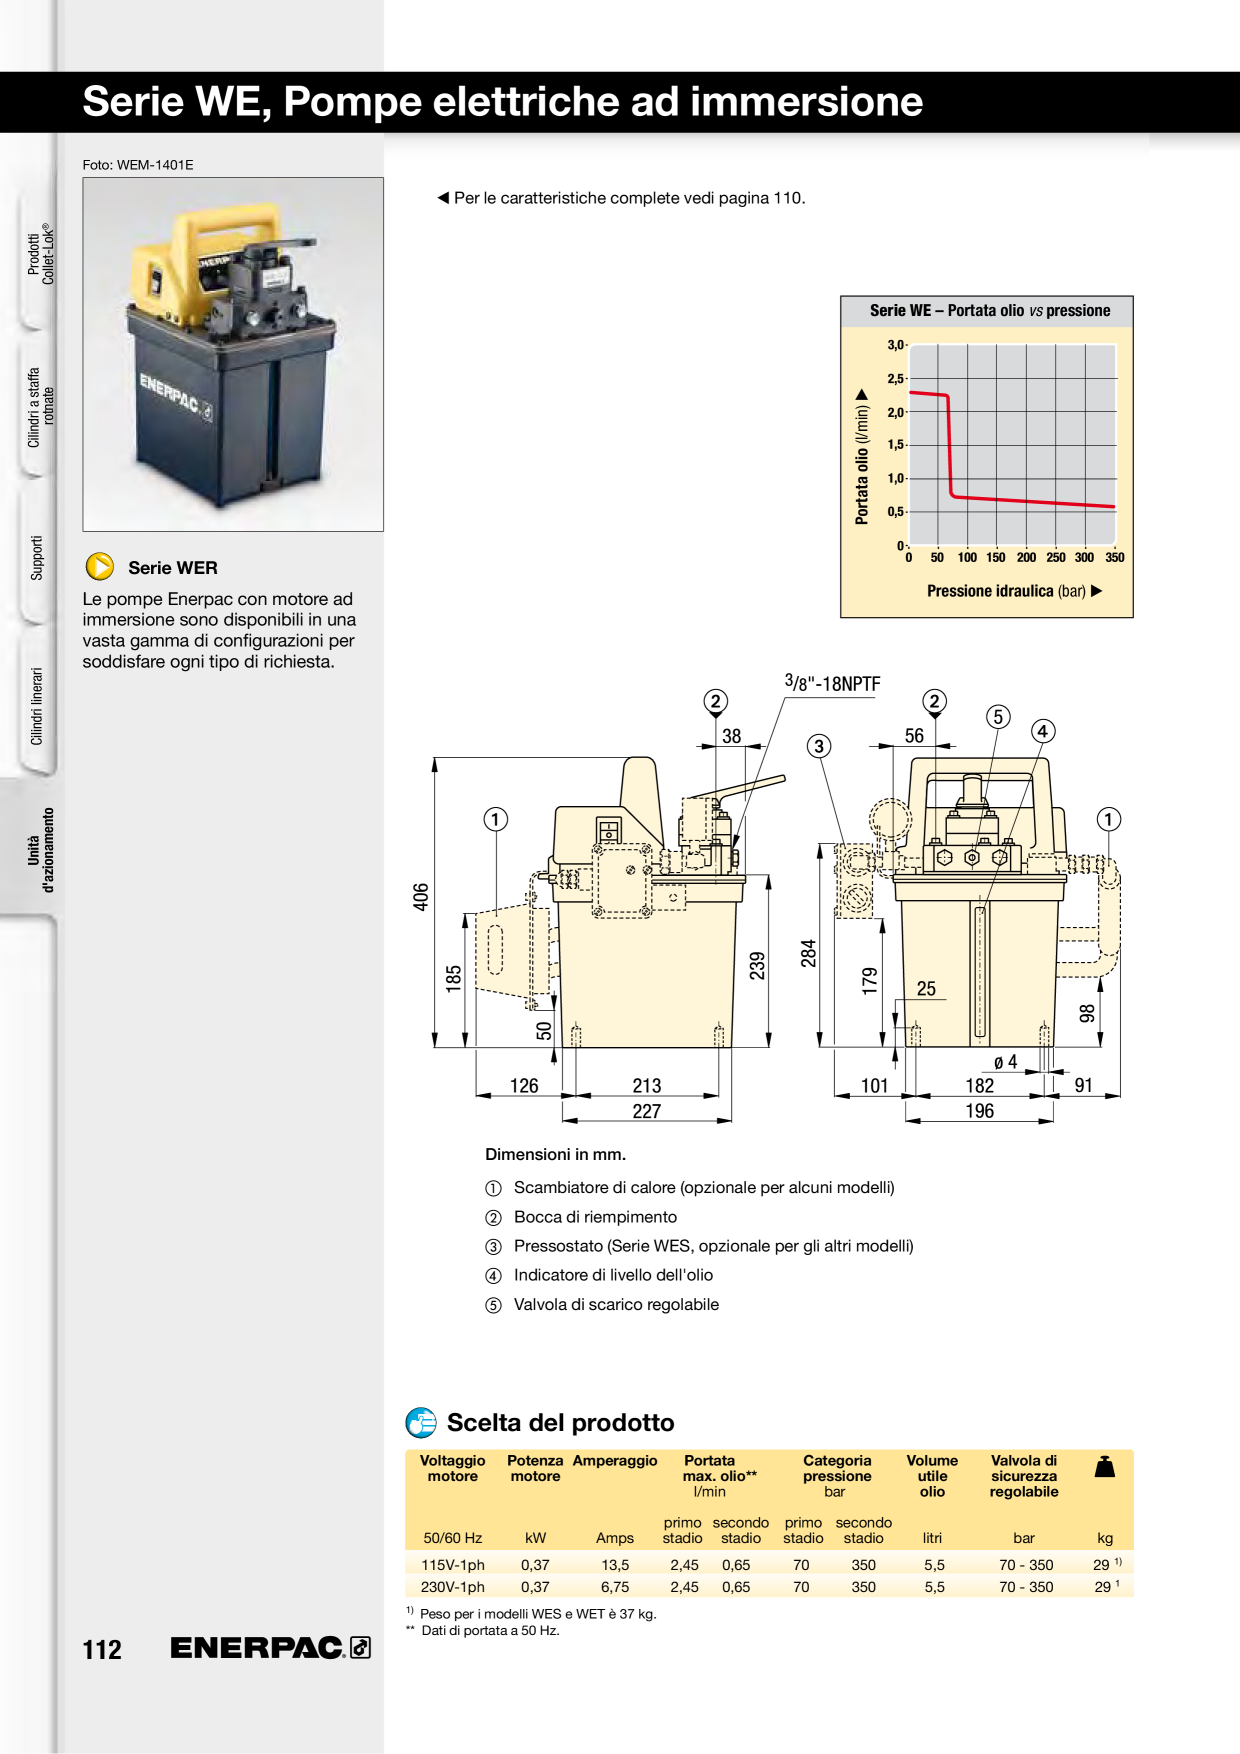Click the WEM-1401E pump product photo
Image resolution: width=1240 pixels, height=1754 pixels.
[233, 354]
